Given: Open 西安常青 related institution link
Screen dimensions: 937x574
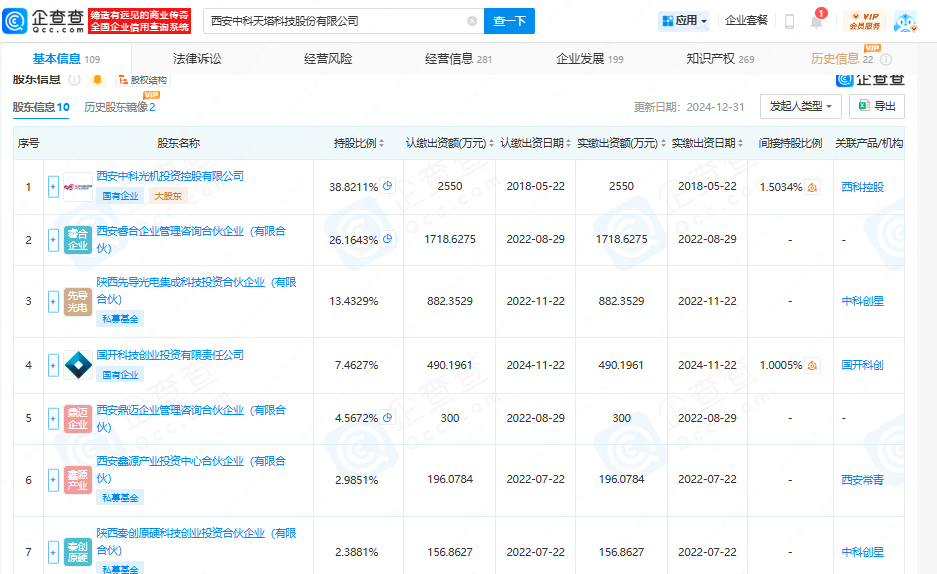Looking at the screenshot, I should click(x=862, y=480).
